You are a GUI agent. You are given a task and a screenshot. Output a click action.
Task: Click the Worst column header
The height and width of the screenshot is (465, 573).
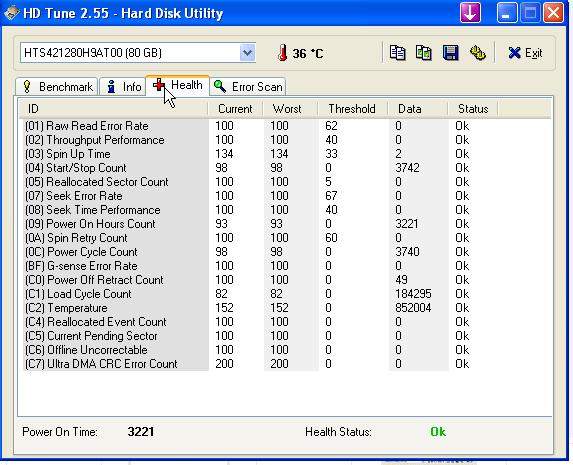point(290,109)
